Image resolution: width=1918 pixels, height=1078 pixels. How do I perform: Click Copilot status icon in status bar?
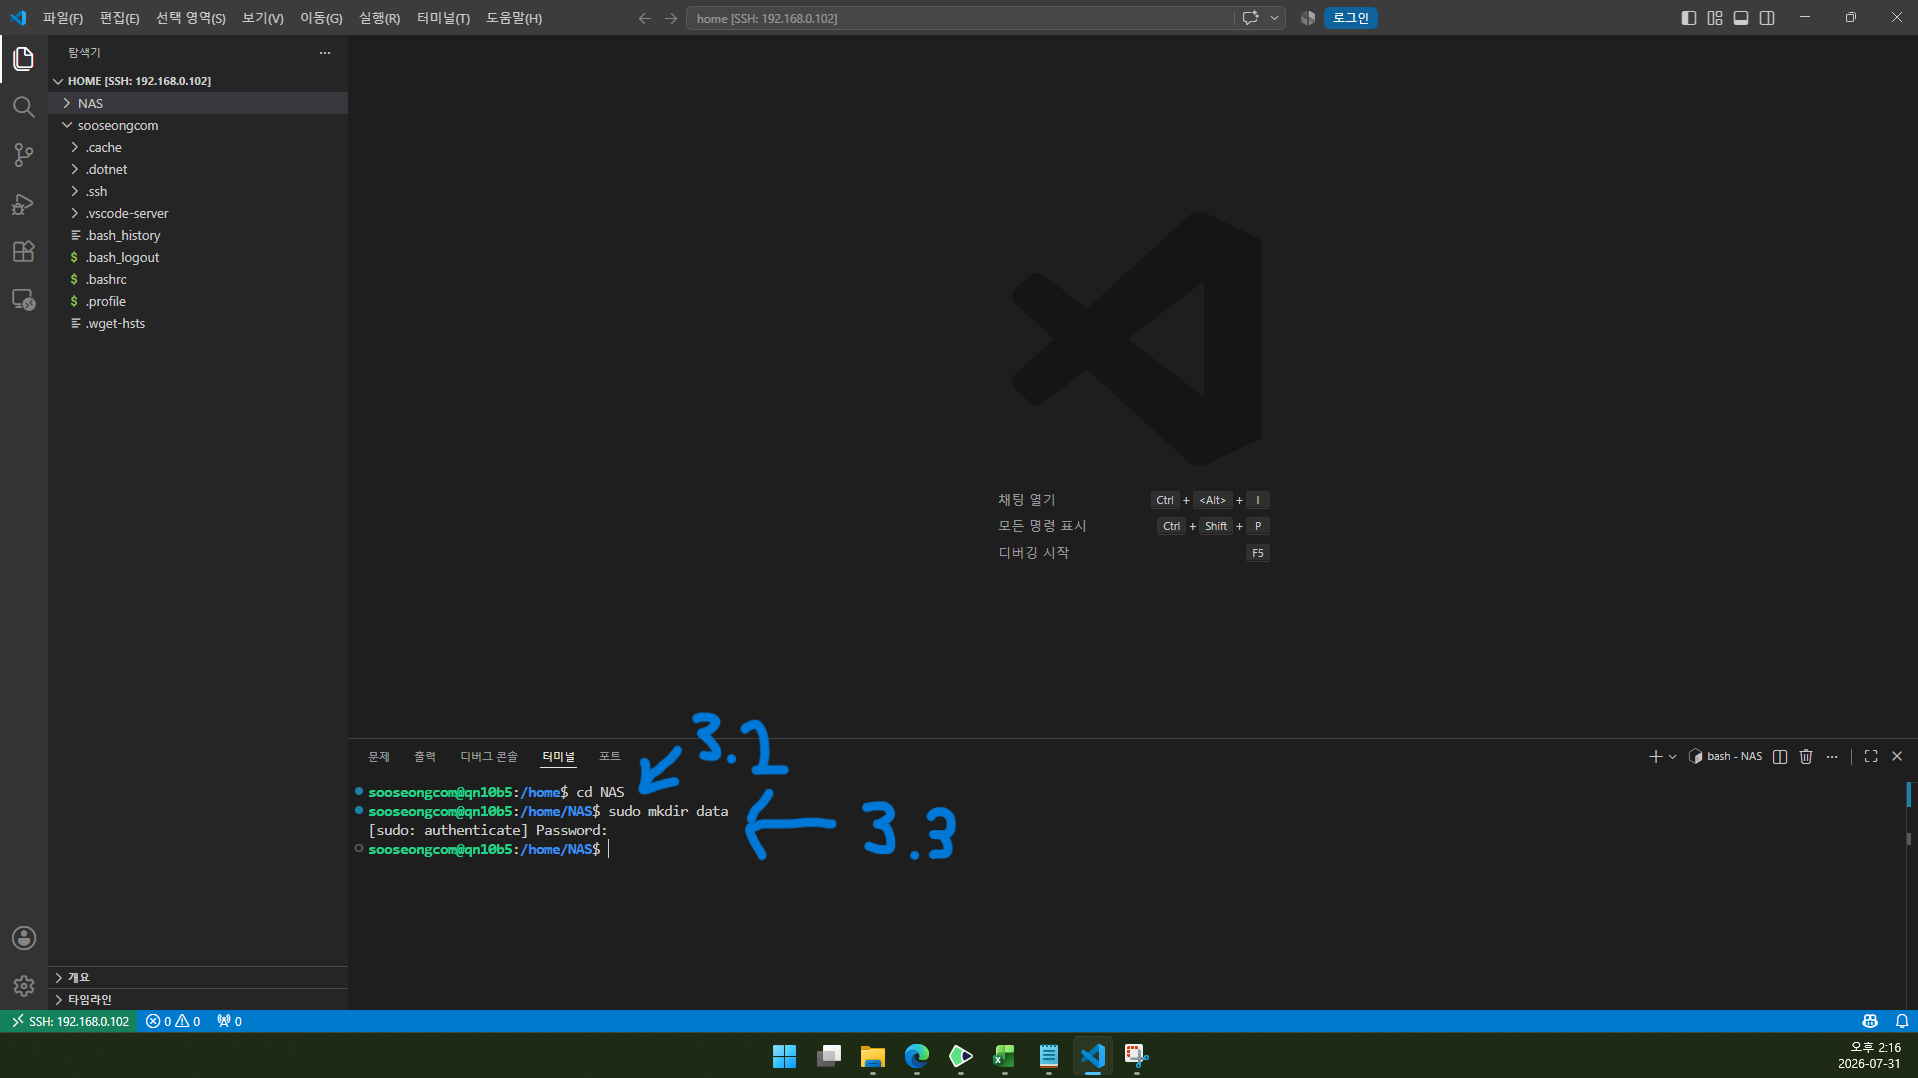point(1870,1021)
